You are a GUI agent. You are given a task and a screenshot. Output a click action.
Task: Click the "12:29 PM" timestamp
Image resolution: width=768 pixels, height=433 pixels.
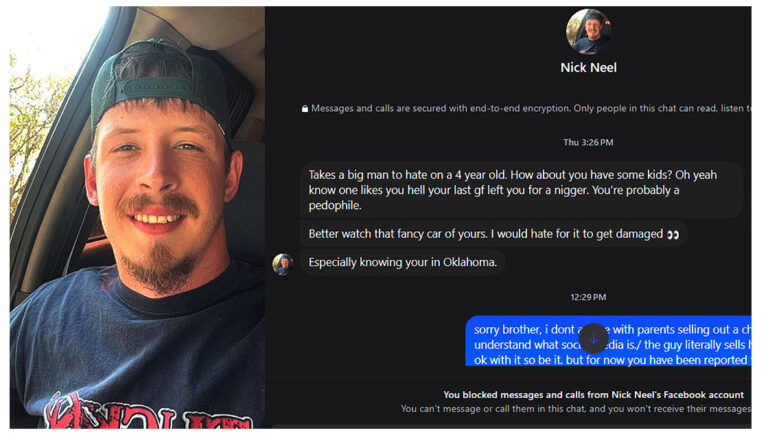click(588, 297)
